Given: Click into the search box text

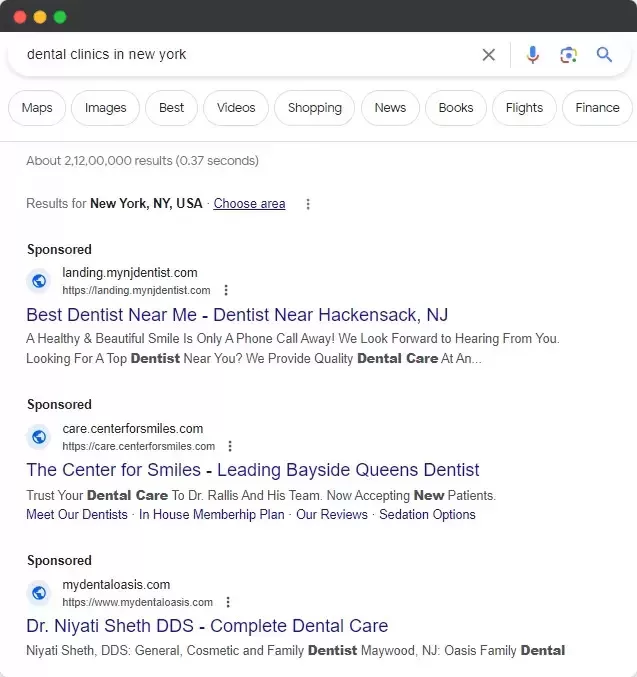Looking at the screenshot, I should point(106,55).
